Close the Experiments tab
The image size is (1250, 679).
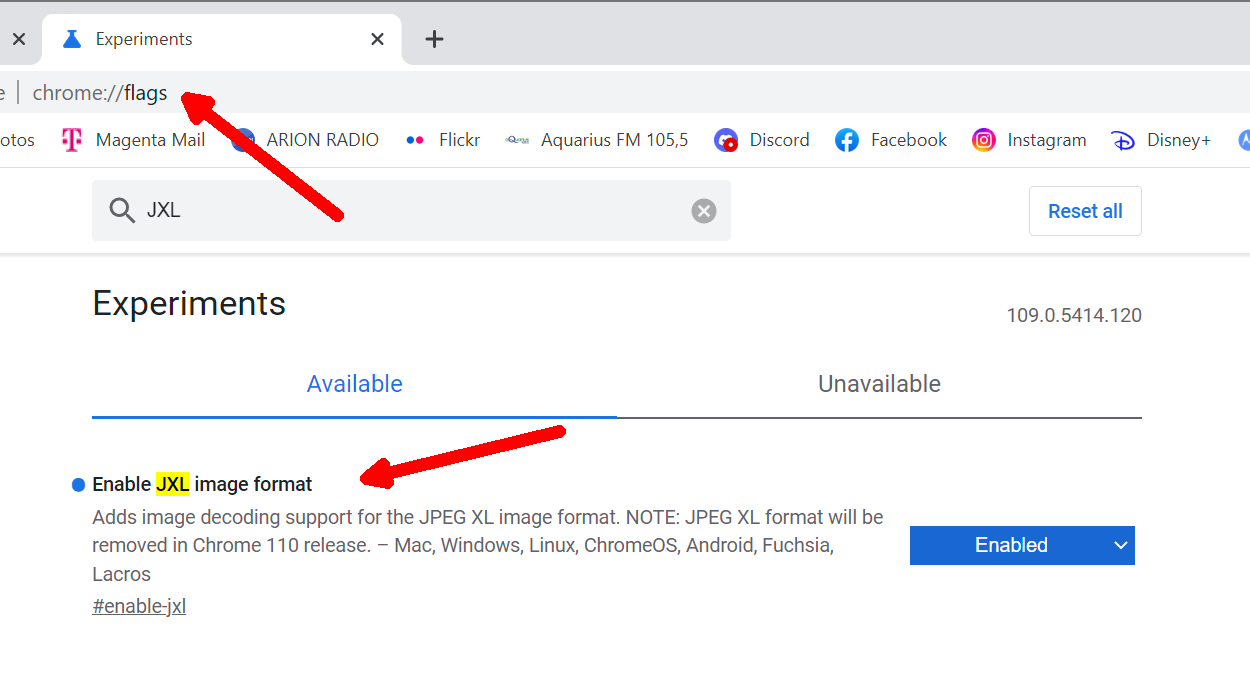[x=377, y=39]
